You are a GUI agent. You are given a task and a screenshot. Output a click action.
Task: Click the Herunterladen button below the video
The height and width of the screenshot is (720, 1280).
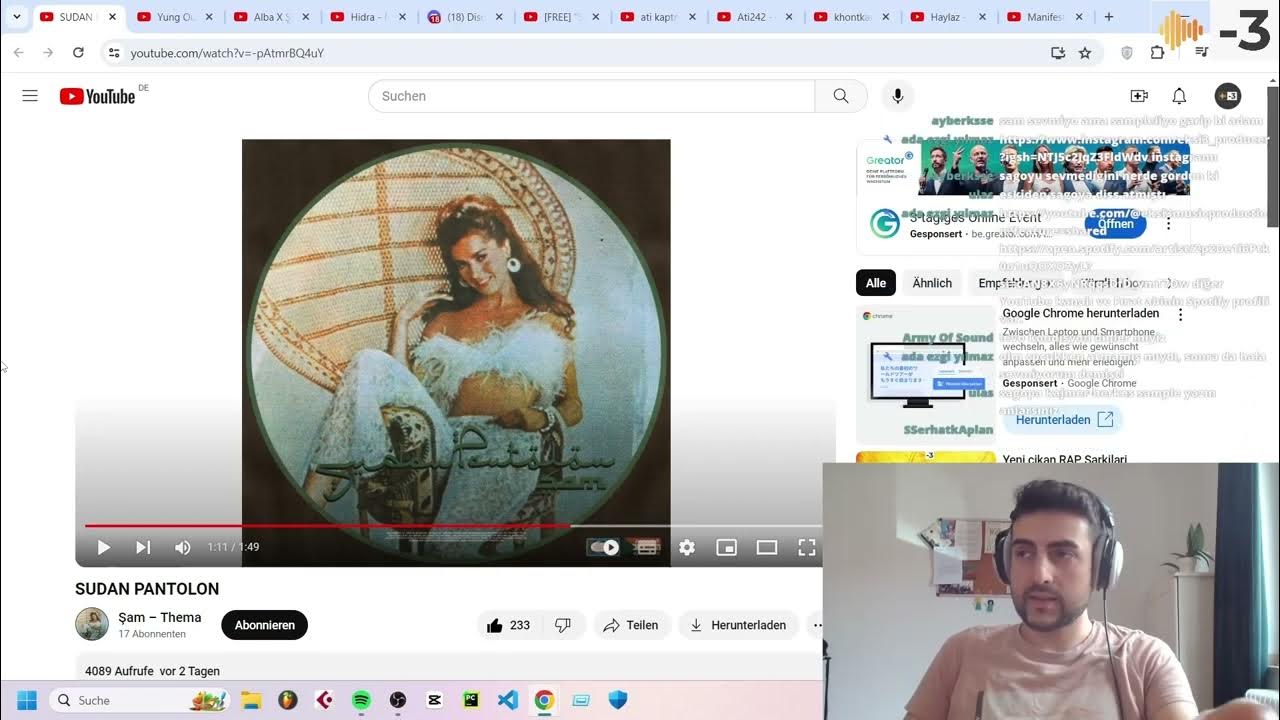(x=739, y=625)
